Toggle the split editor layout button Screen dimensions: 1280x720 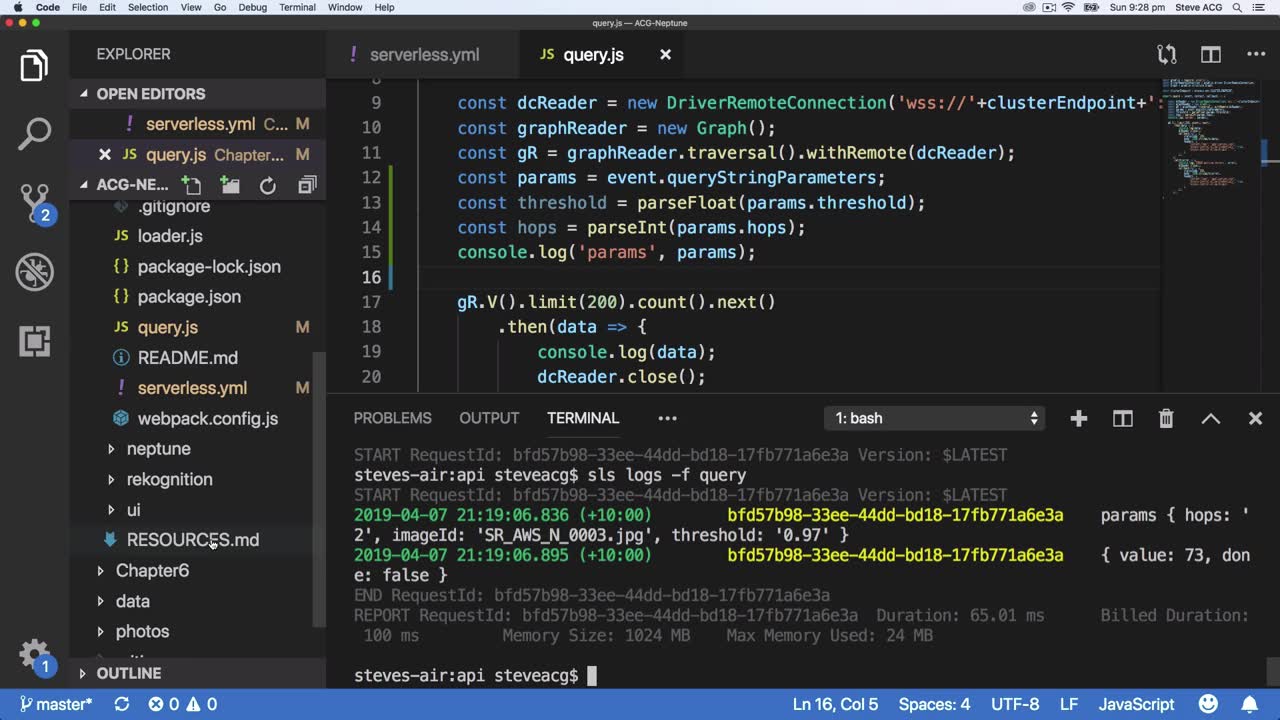click(1211, 55)
